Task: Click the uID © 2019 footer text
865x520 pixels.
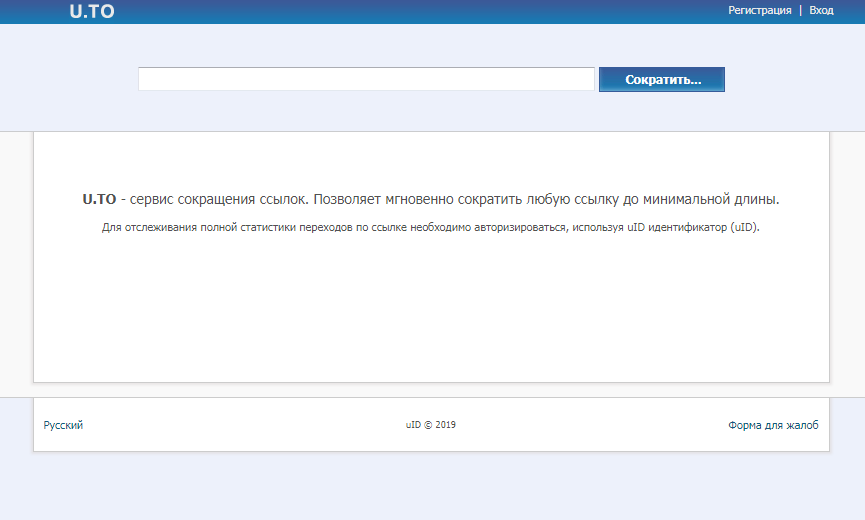Action: tap(431, 425)
